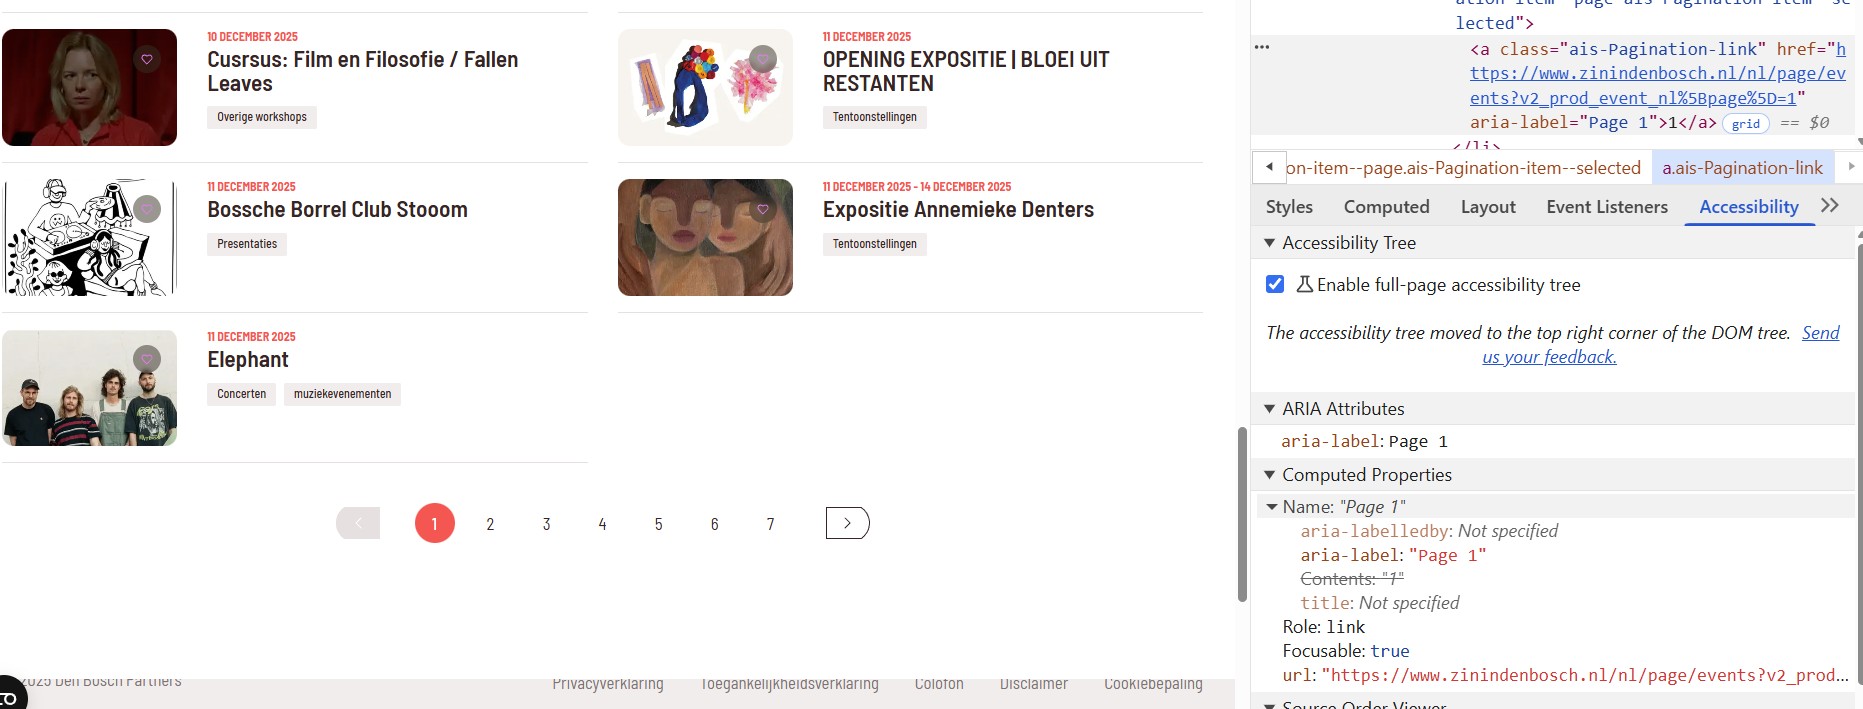Image resolution: width=1863 pixels, height=709 pixels.
Task: Click heart icon on Bossche Borrel Club thumbnail
Action: coord(147,209)
